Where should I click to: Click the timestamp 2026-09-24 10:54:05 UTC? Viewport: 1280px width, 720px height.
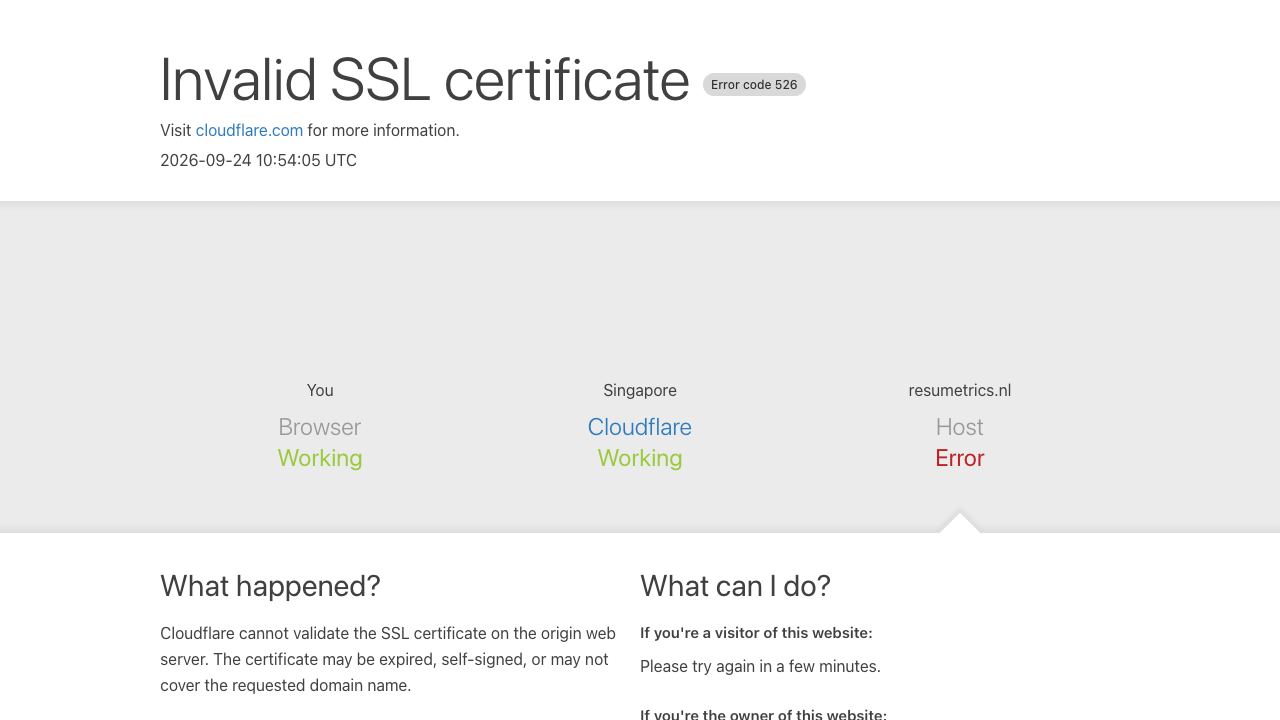tap(258, 160)
